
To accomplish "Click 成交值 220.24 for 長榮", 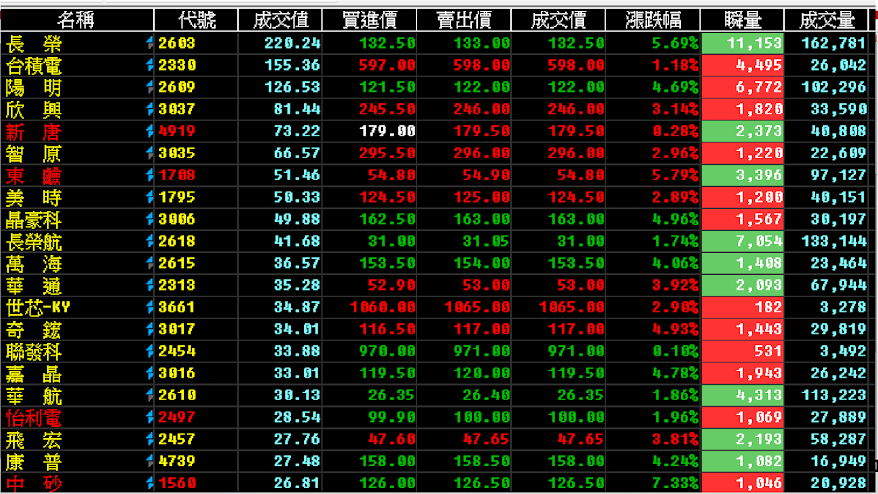I will tap(292, 43).
